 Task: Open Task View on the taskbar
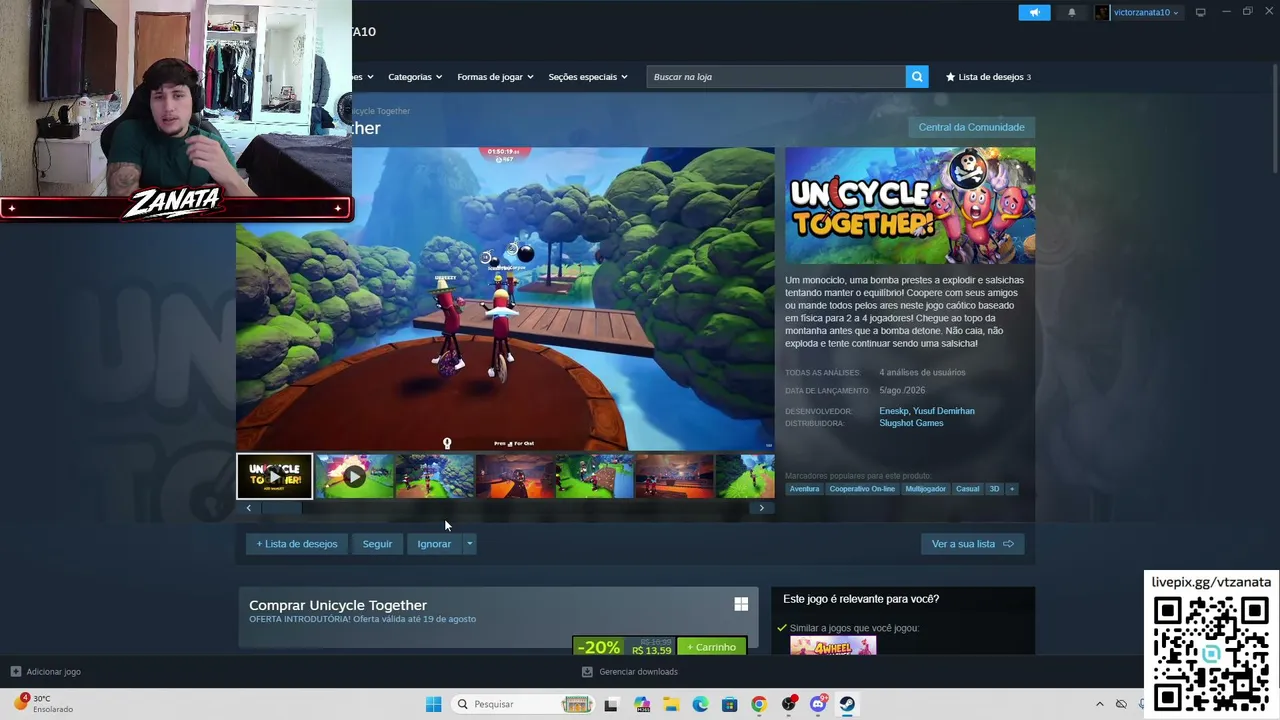(x=611, y=704)
